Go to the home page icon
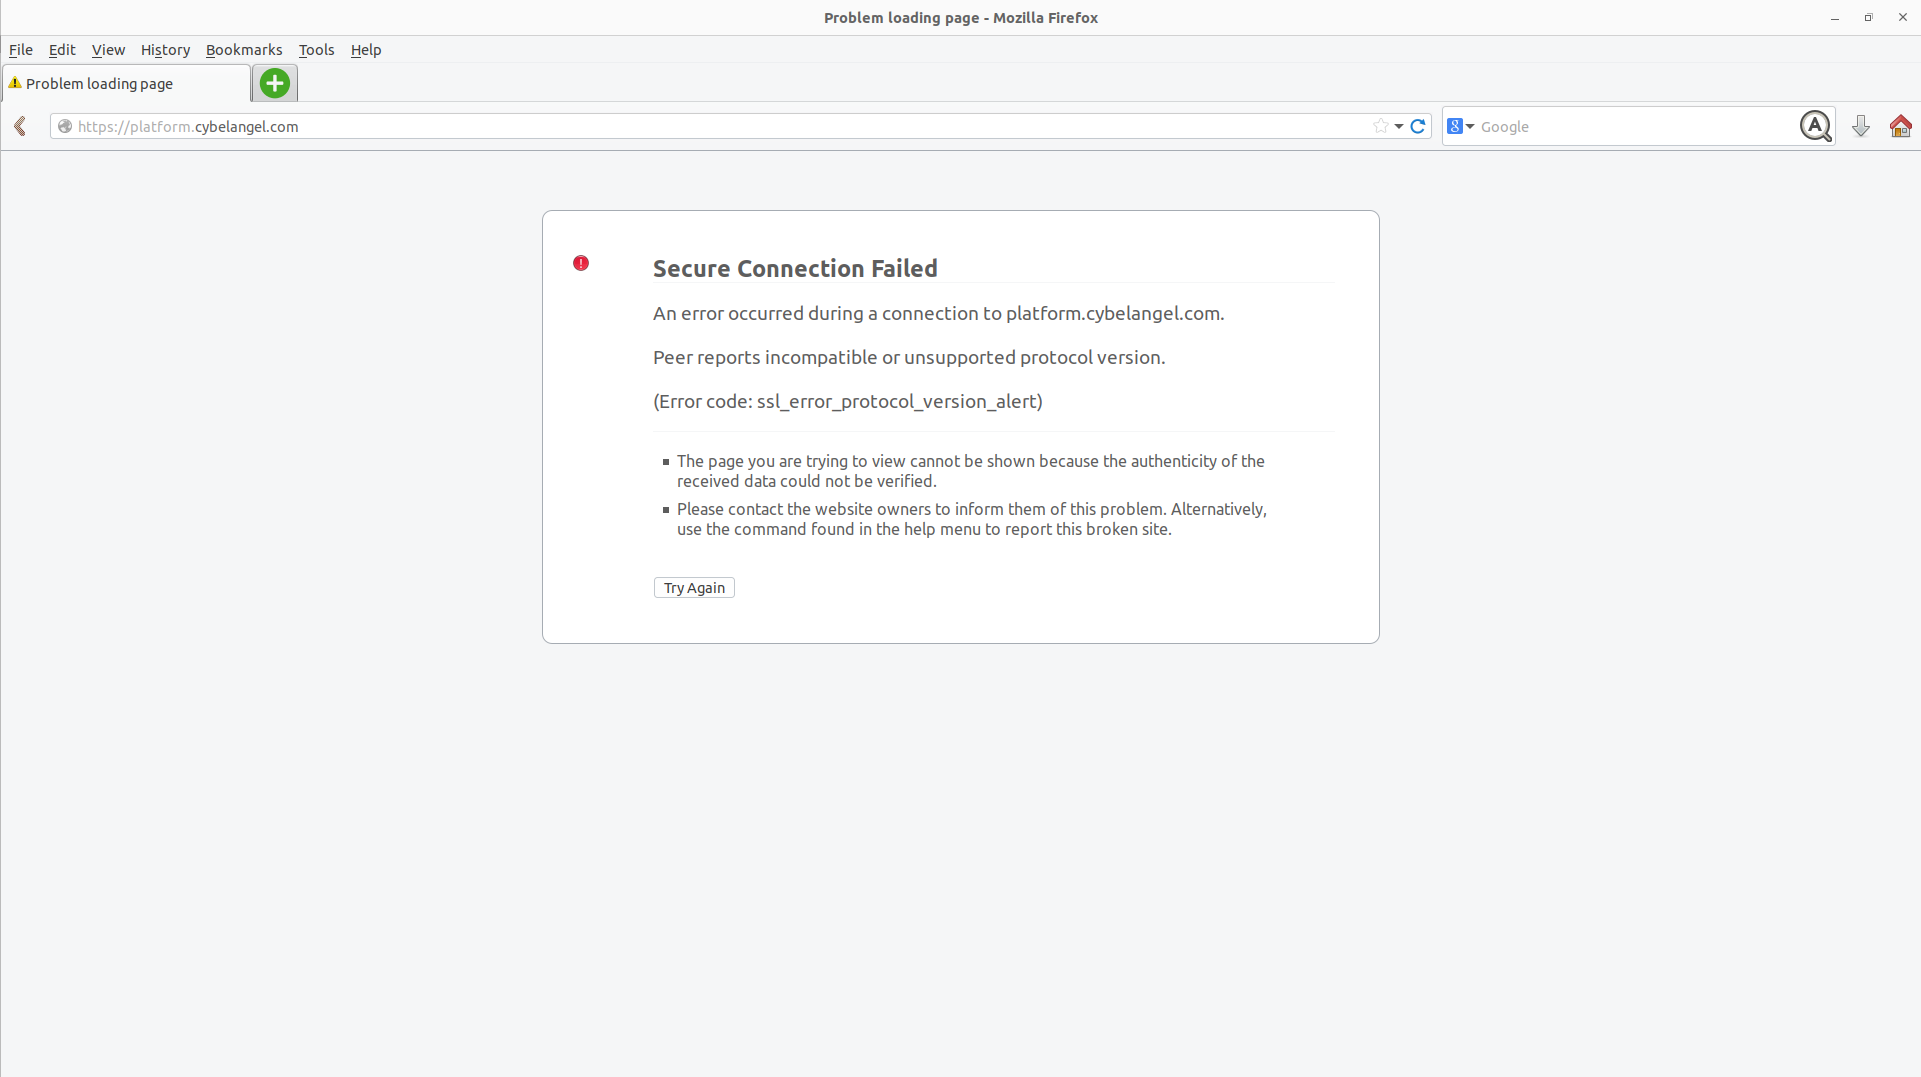 coord(1901,126)
